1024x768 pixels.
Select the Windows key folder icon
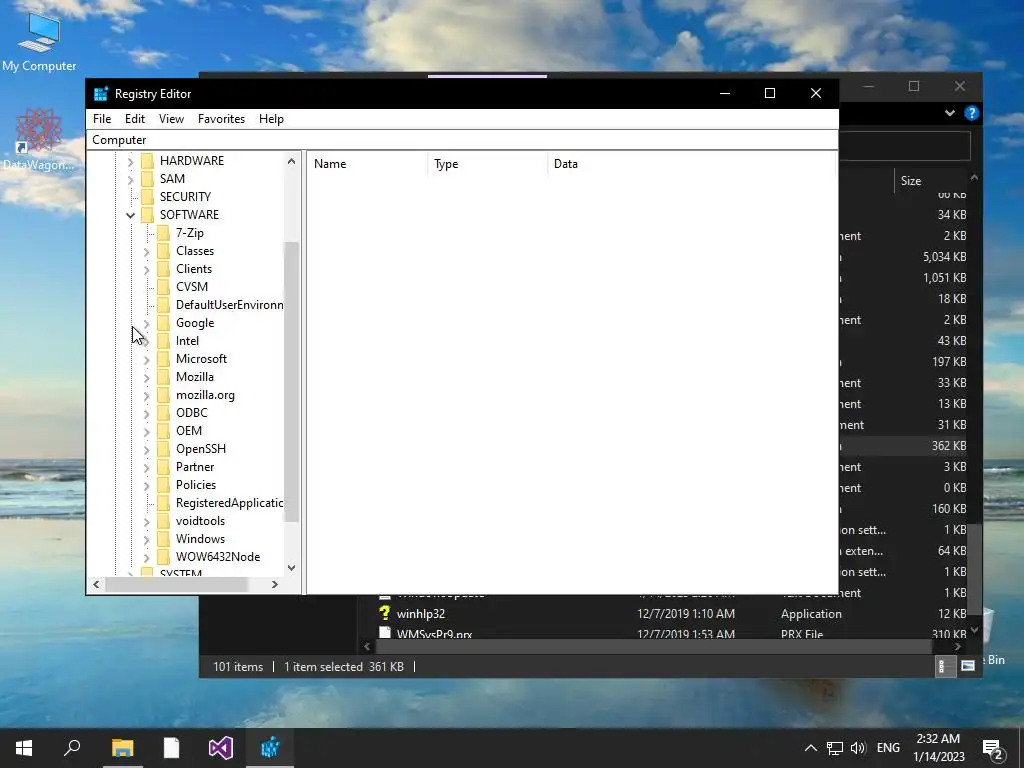(x=163, y=539)
